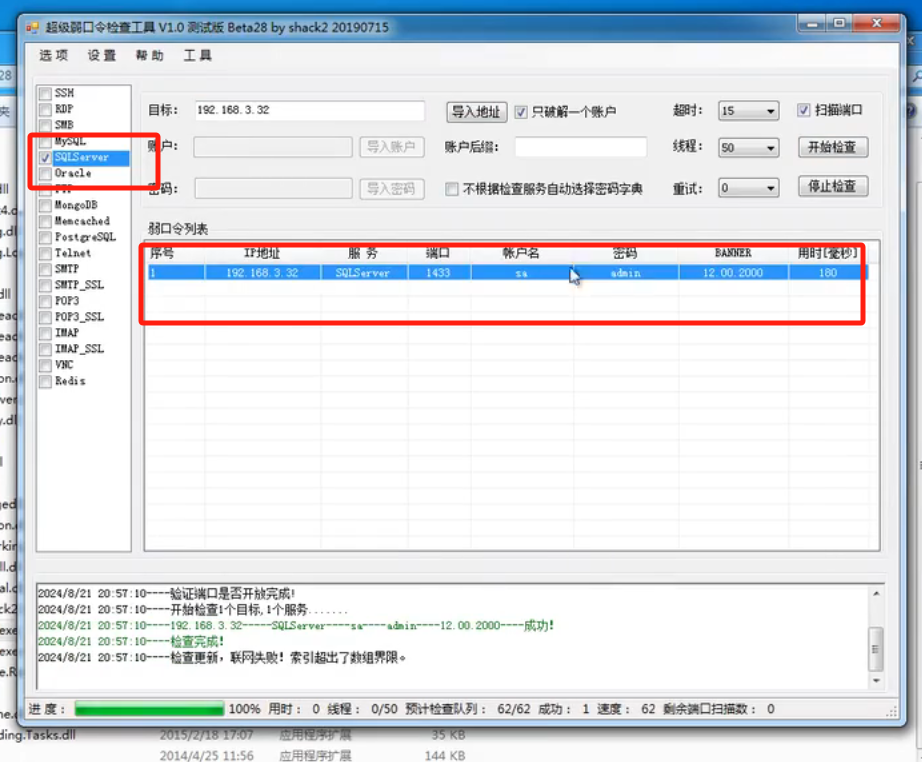
Task: Sort by the BANNER column header
Action: click(733, 253)
